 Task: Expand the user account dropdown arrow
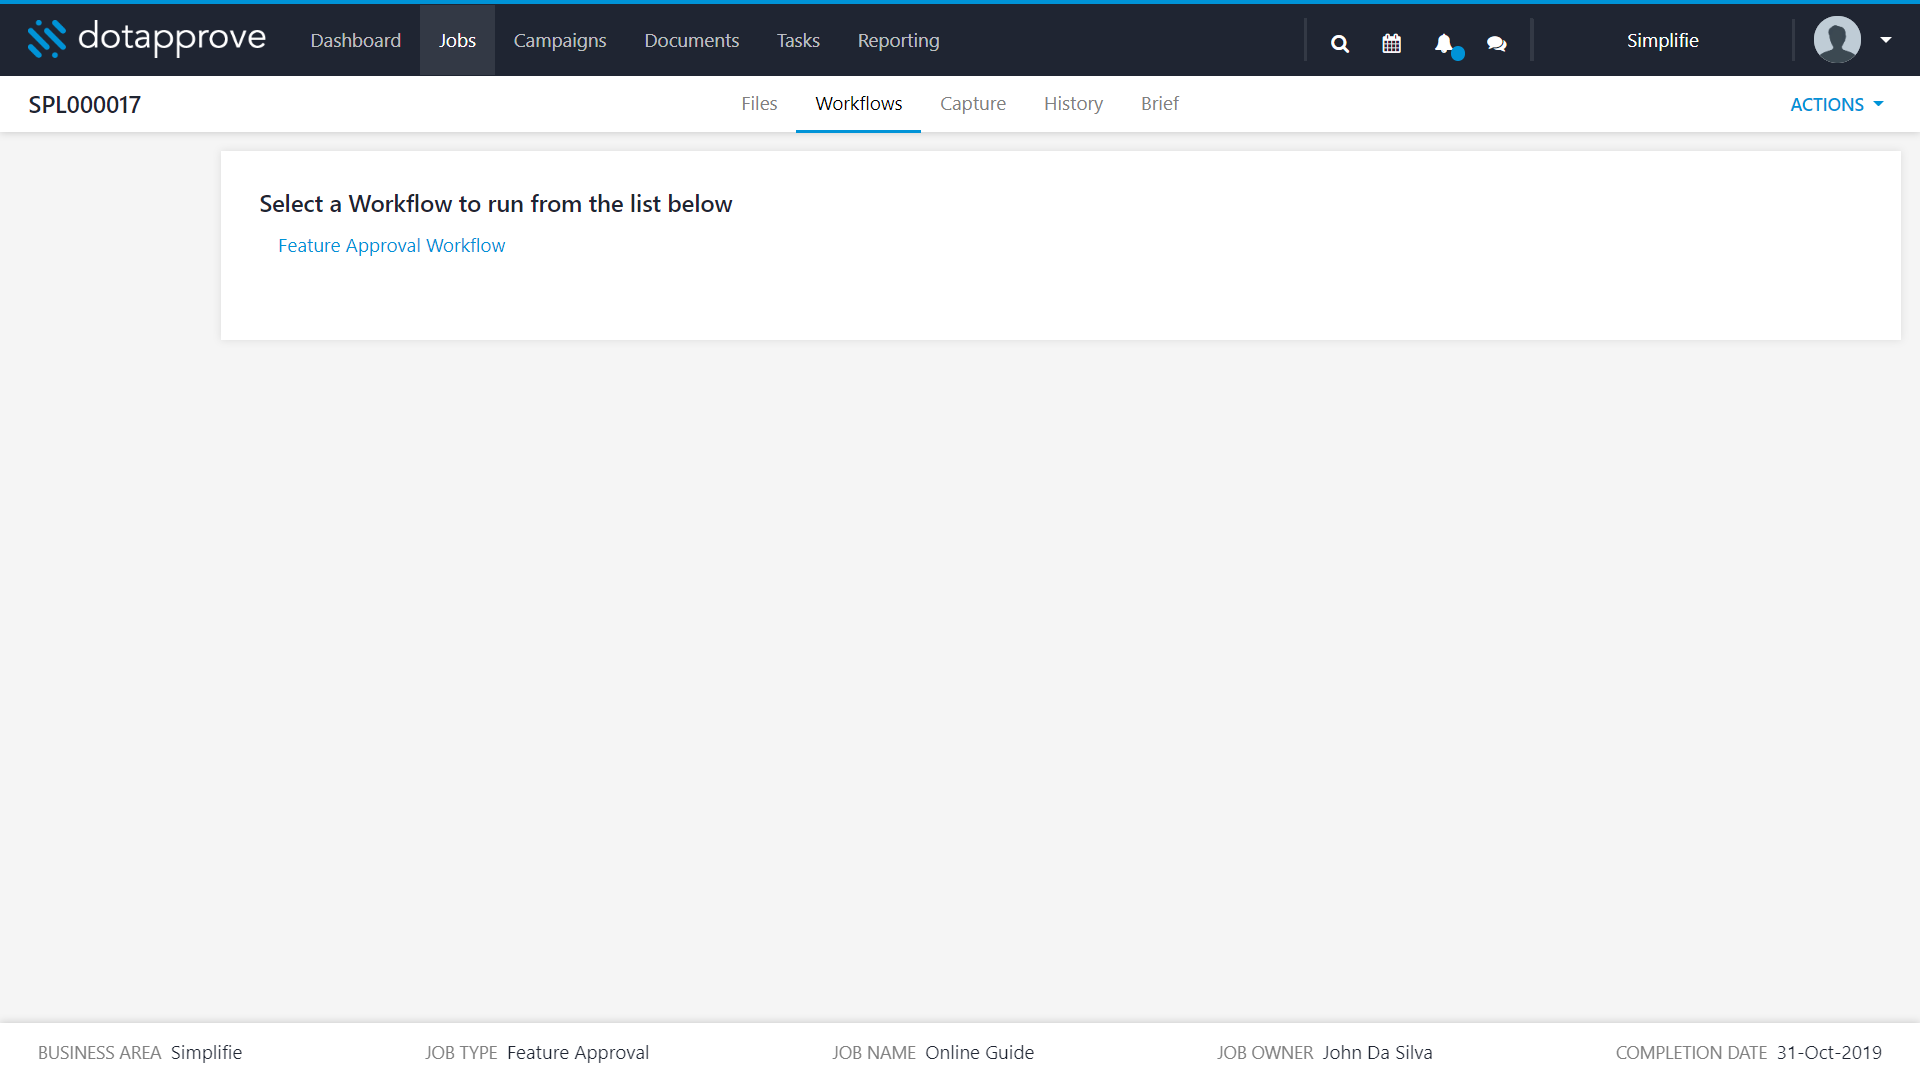(x=1886, y=40)
